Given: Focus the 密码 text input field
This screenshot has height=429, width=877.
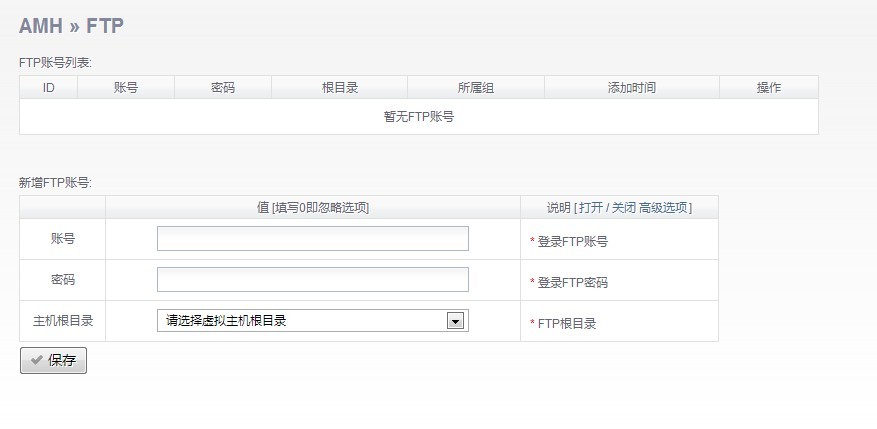Looking at the screenshot, I should pyautogui.click(x=312, y=280).
